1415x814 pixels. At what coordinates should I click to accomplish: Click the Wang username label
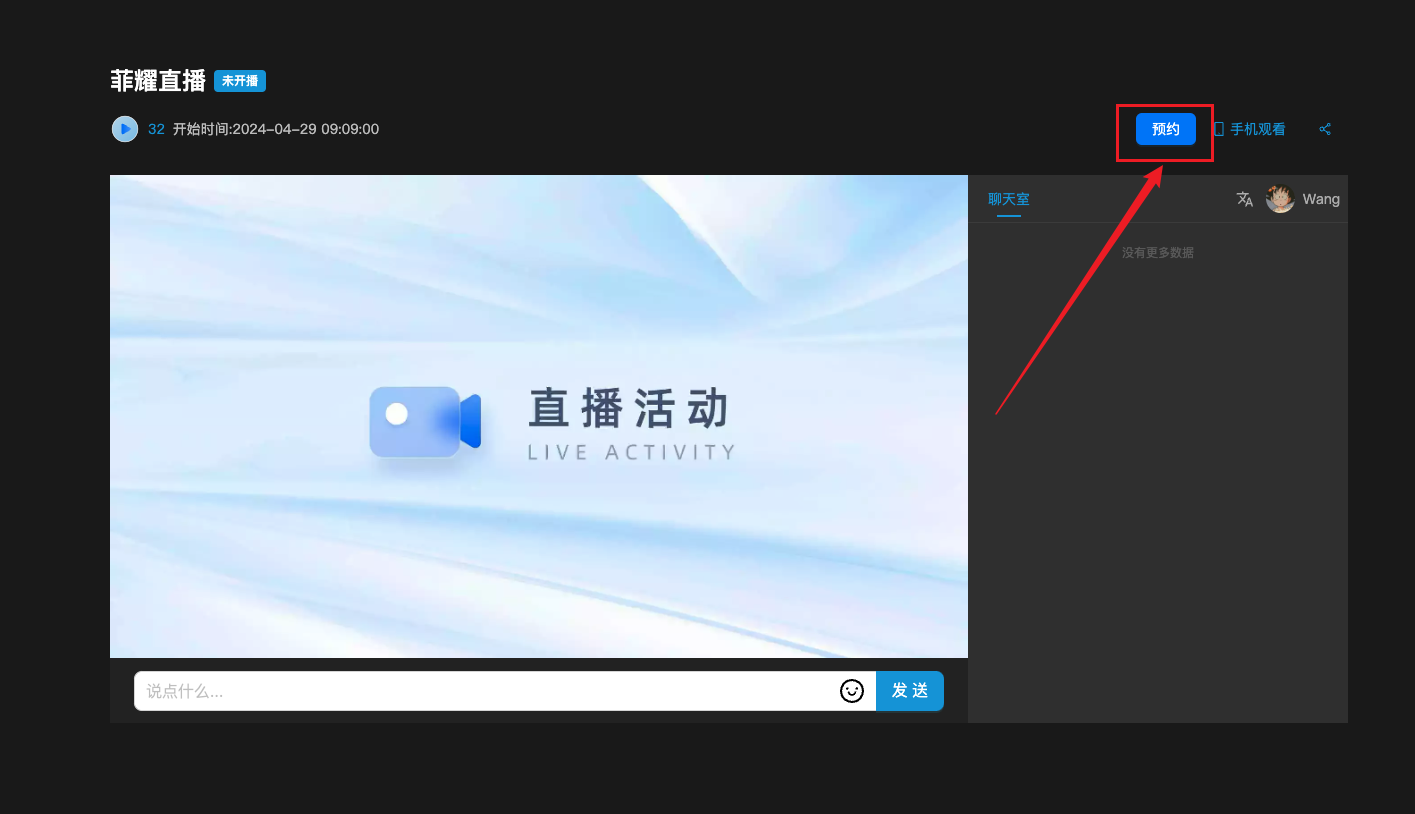click(x=1320, y=199)
